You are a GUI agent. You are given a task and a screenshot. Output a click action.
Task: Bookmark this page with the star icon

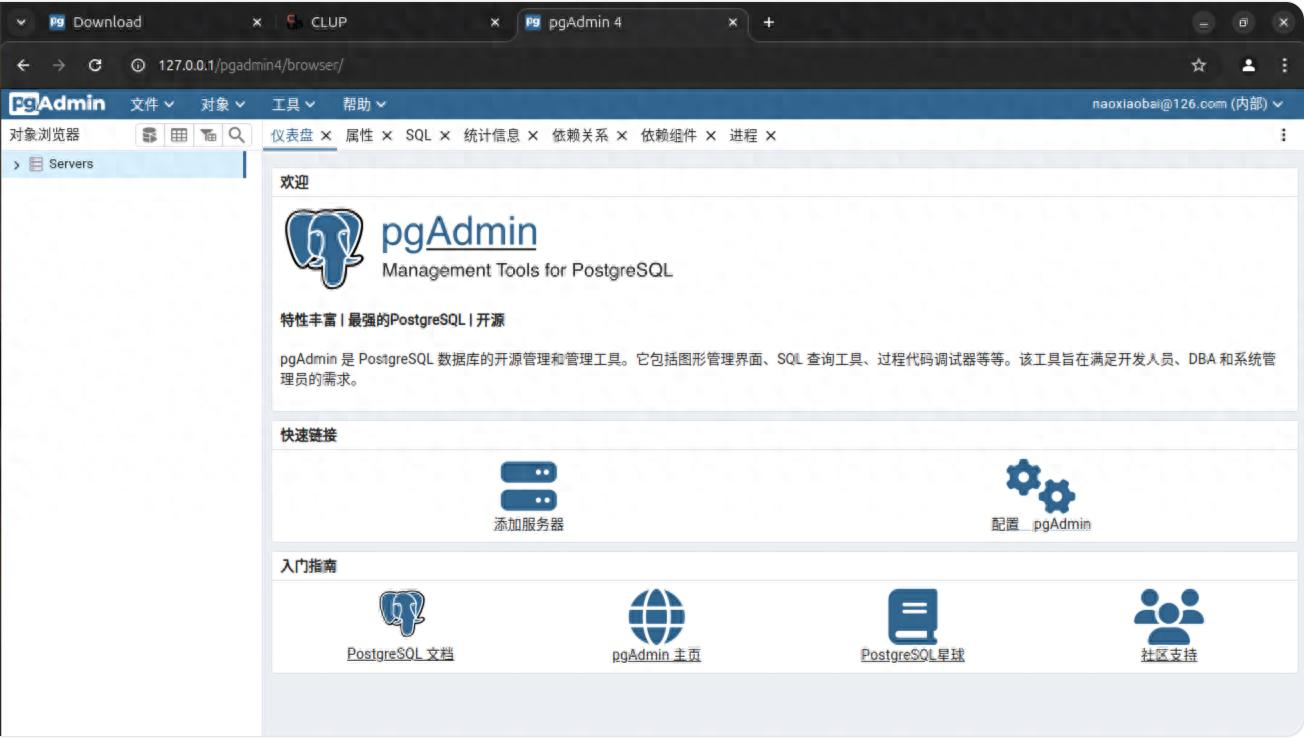[1198, 65]
